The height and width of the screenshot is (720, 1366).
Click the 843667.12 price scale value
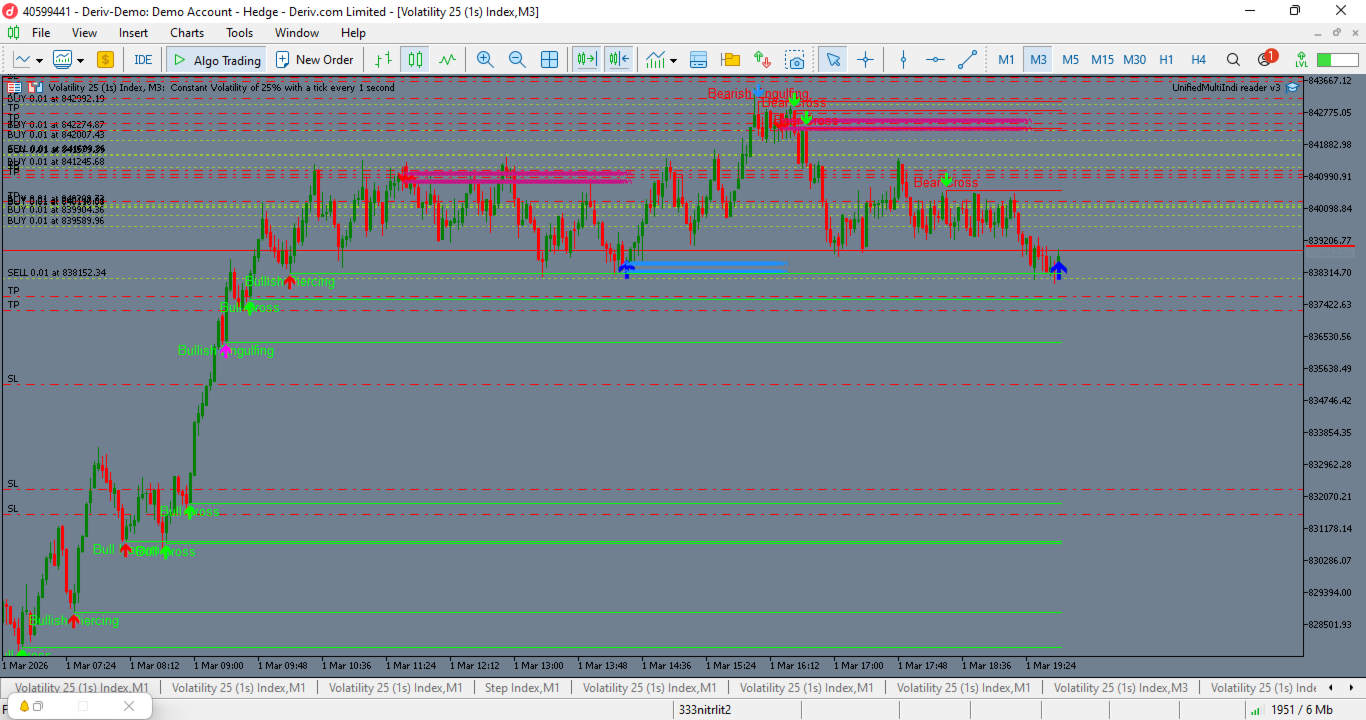(1330, 81)
